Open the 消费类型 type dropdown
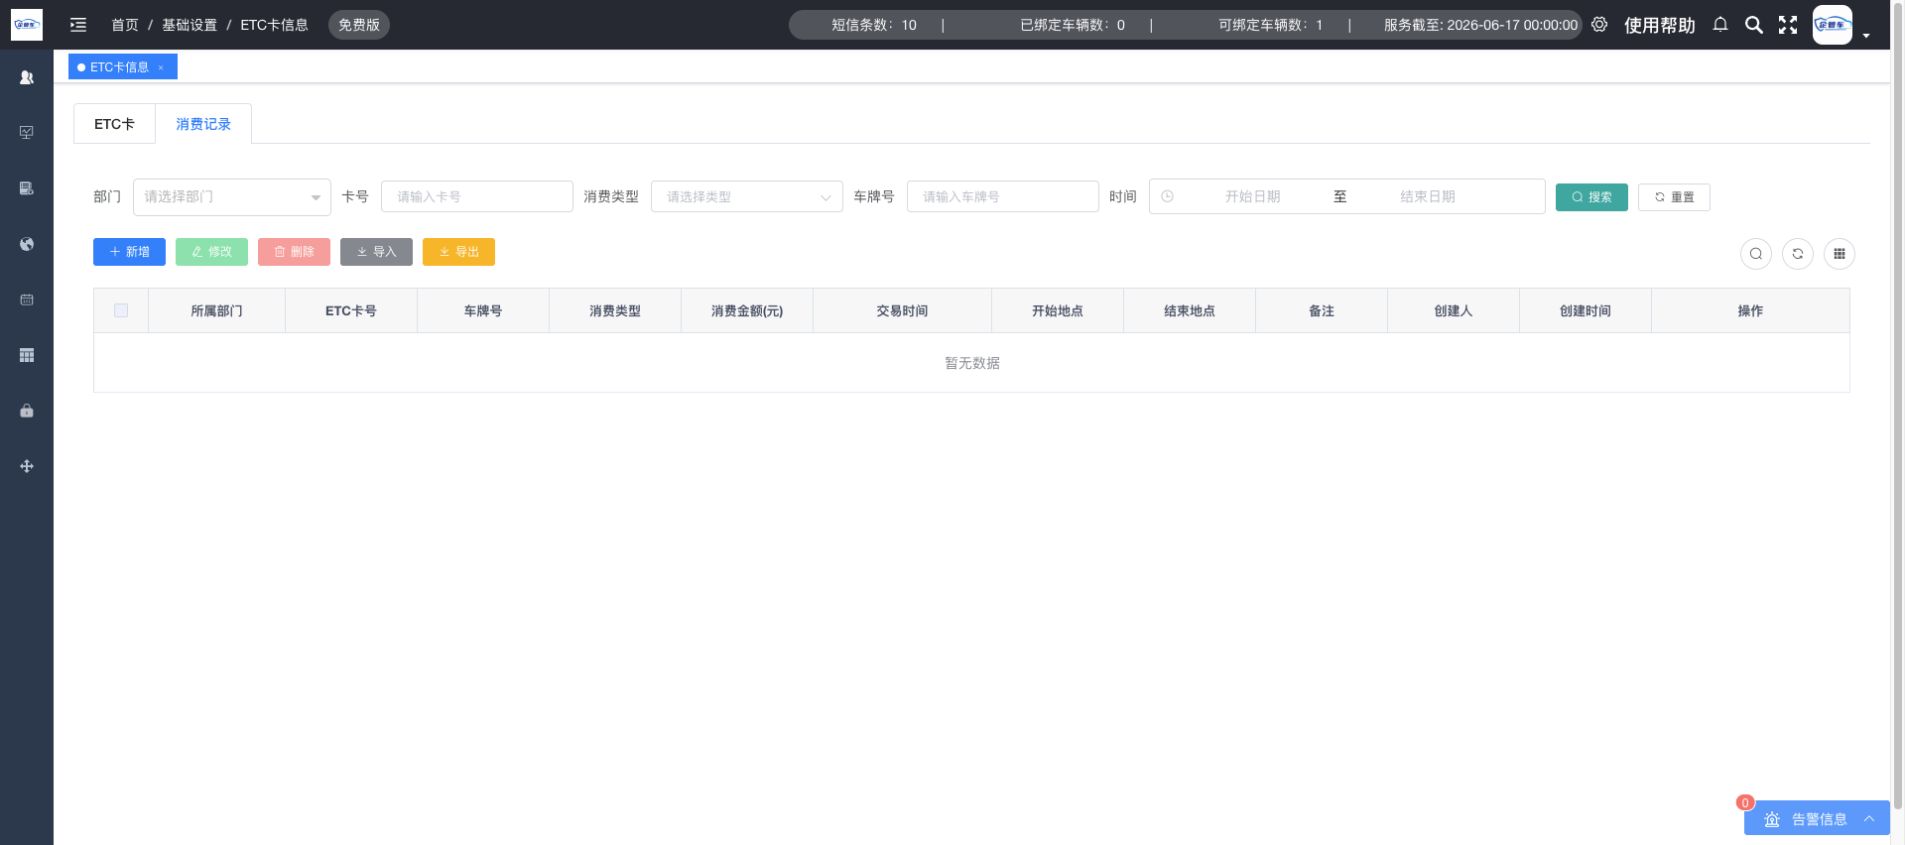 pyautogui.click(x=747, y=197)
